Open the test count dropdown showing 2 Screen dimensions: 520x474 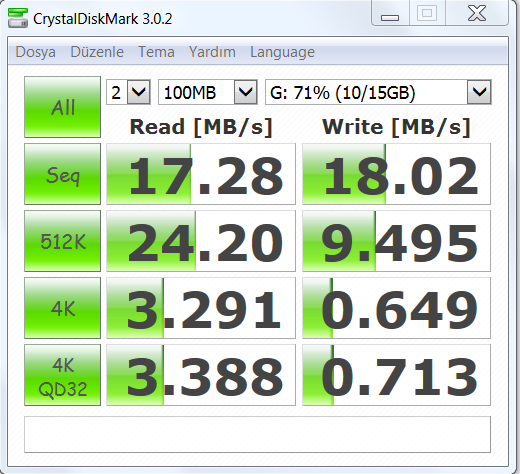click(128, 92)
